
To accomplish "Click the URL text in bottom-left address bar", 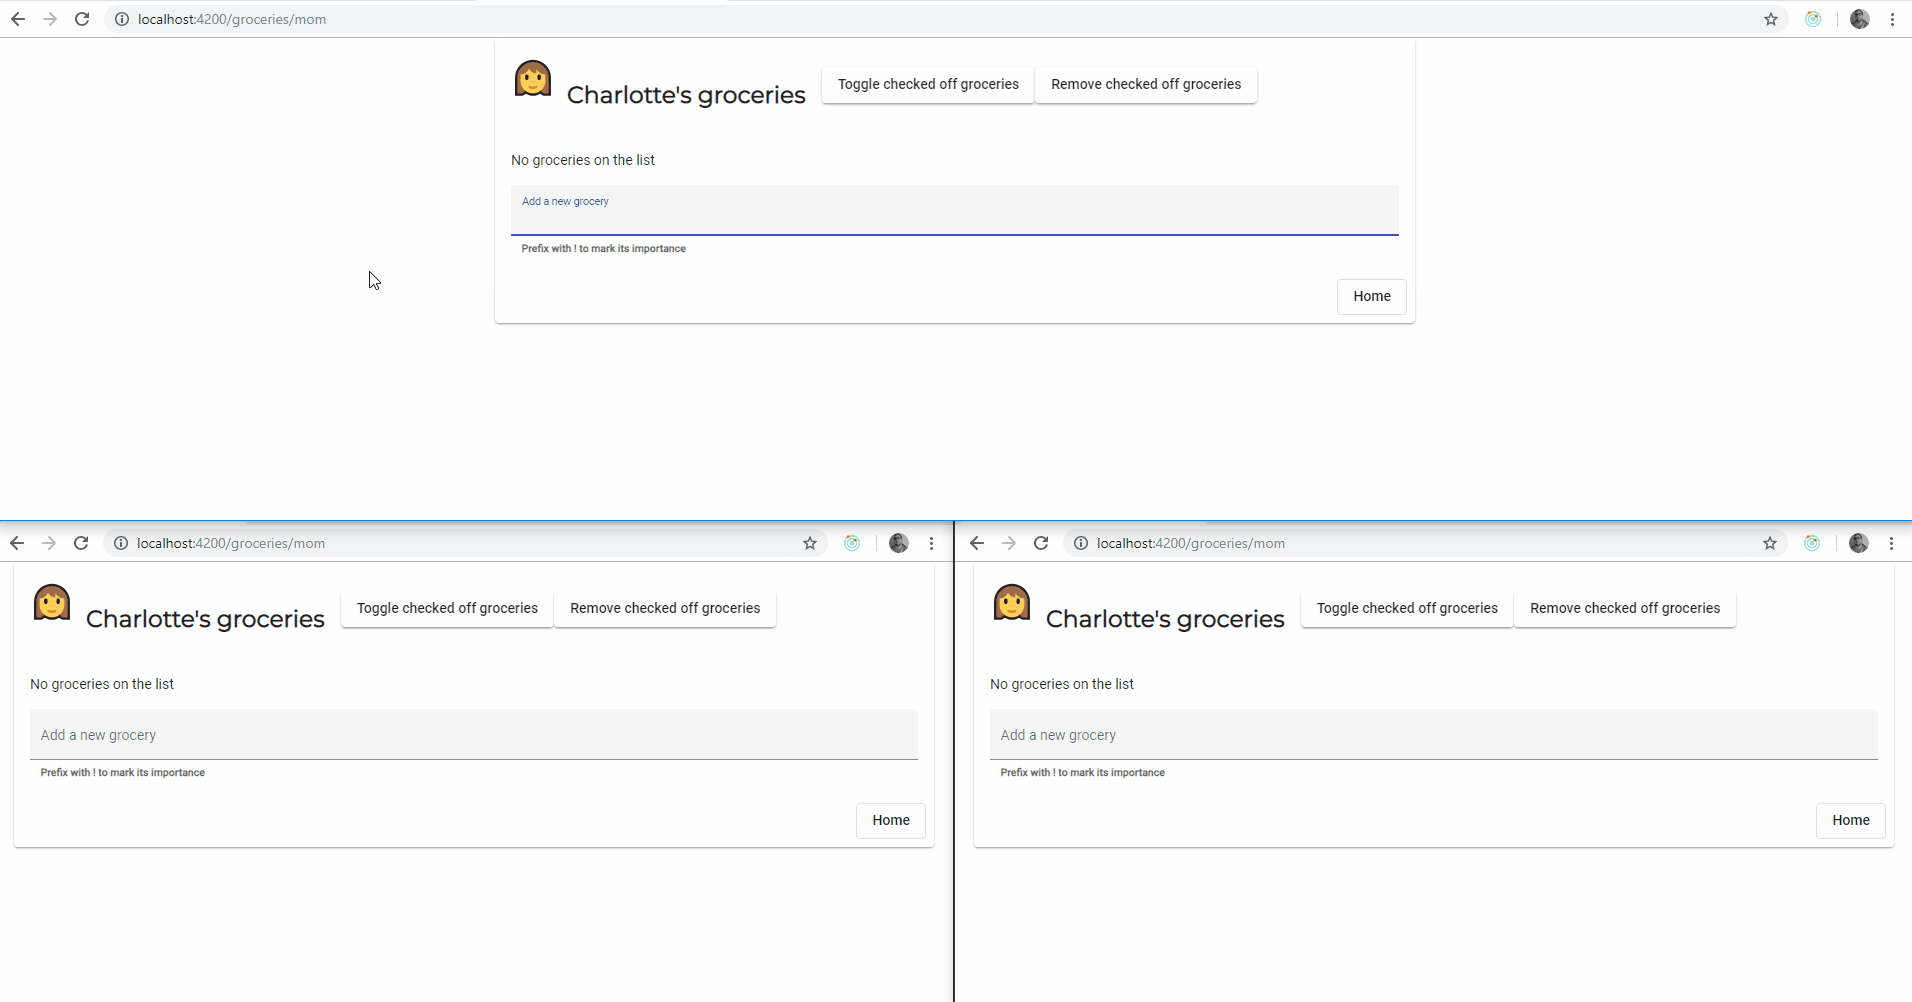I will point(231,543).
